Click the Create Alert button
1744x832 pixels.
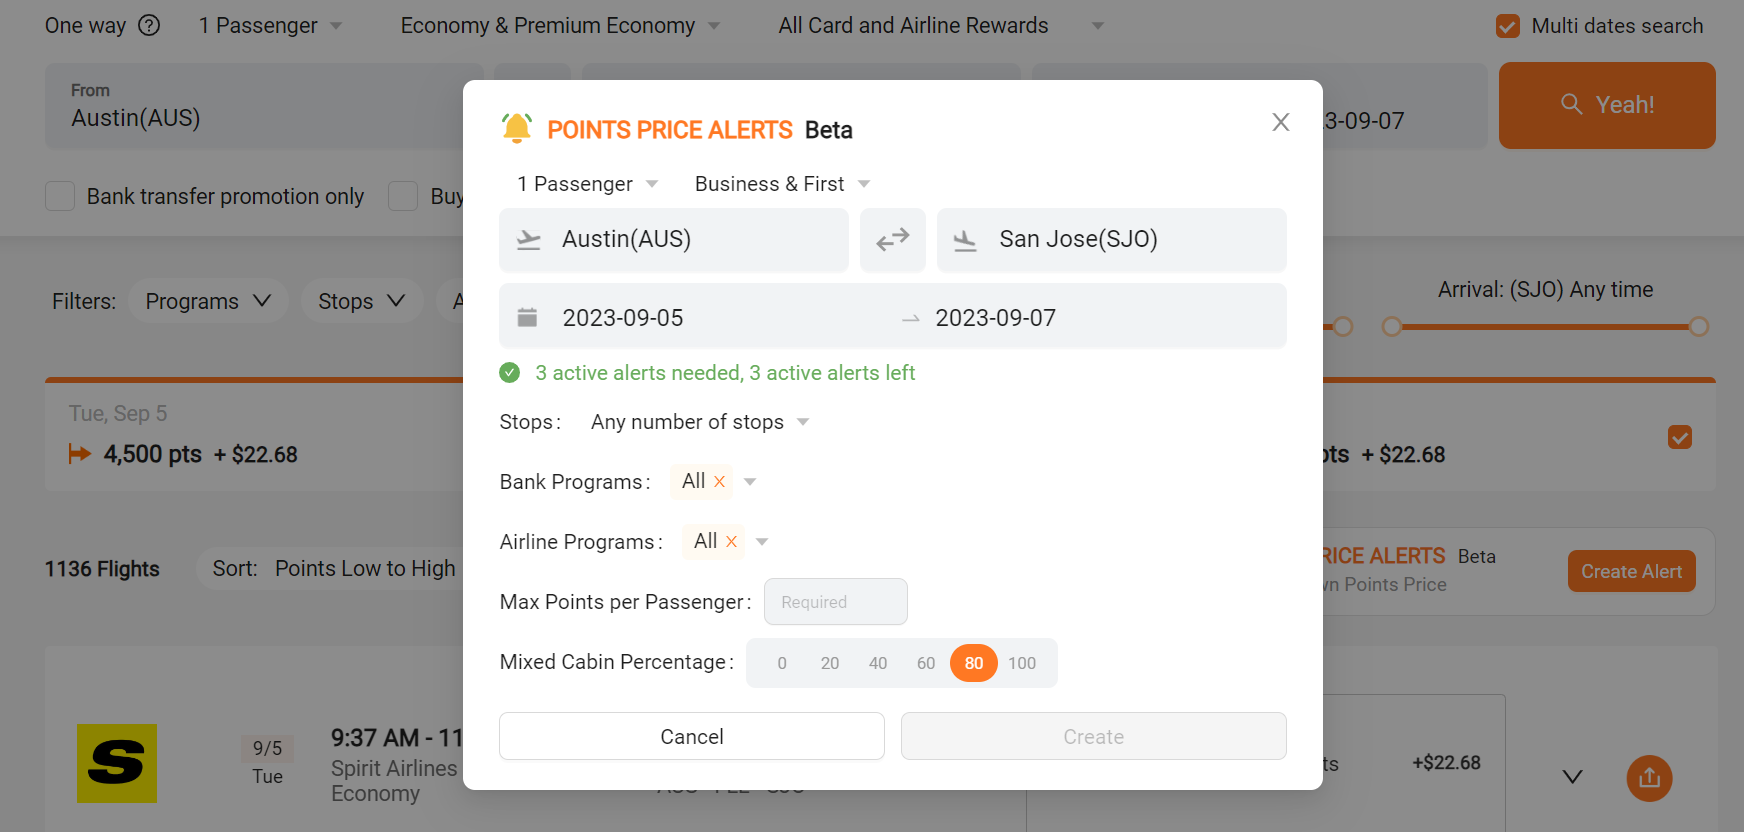point(1630,571)
